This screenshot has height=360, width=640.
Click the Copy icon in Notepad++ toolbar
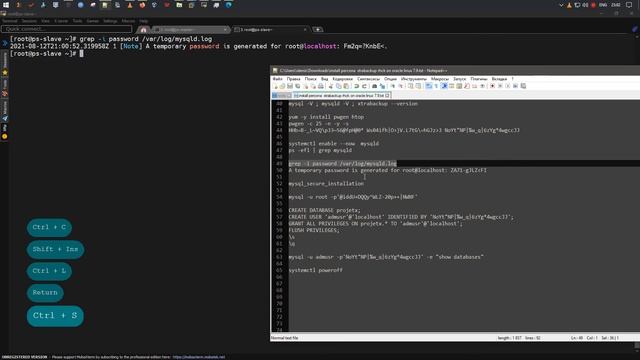pyautogui.click(x=338, y=86)
